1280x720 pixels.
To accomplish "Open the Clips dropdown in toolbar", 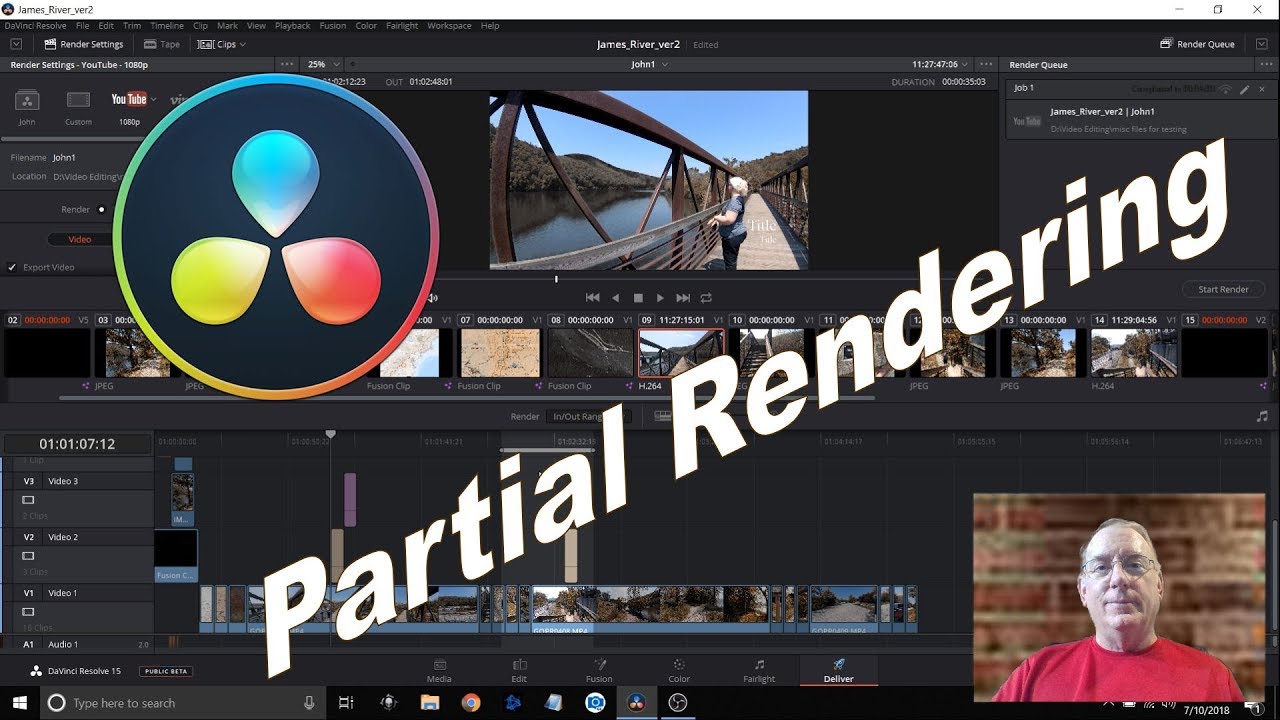I will pos(221,44).
